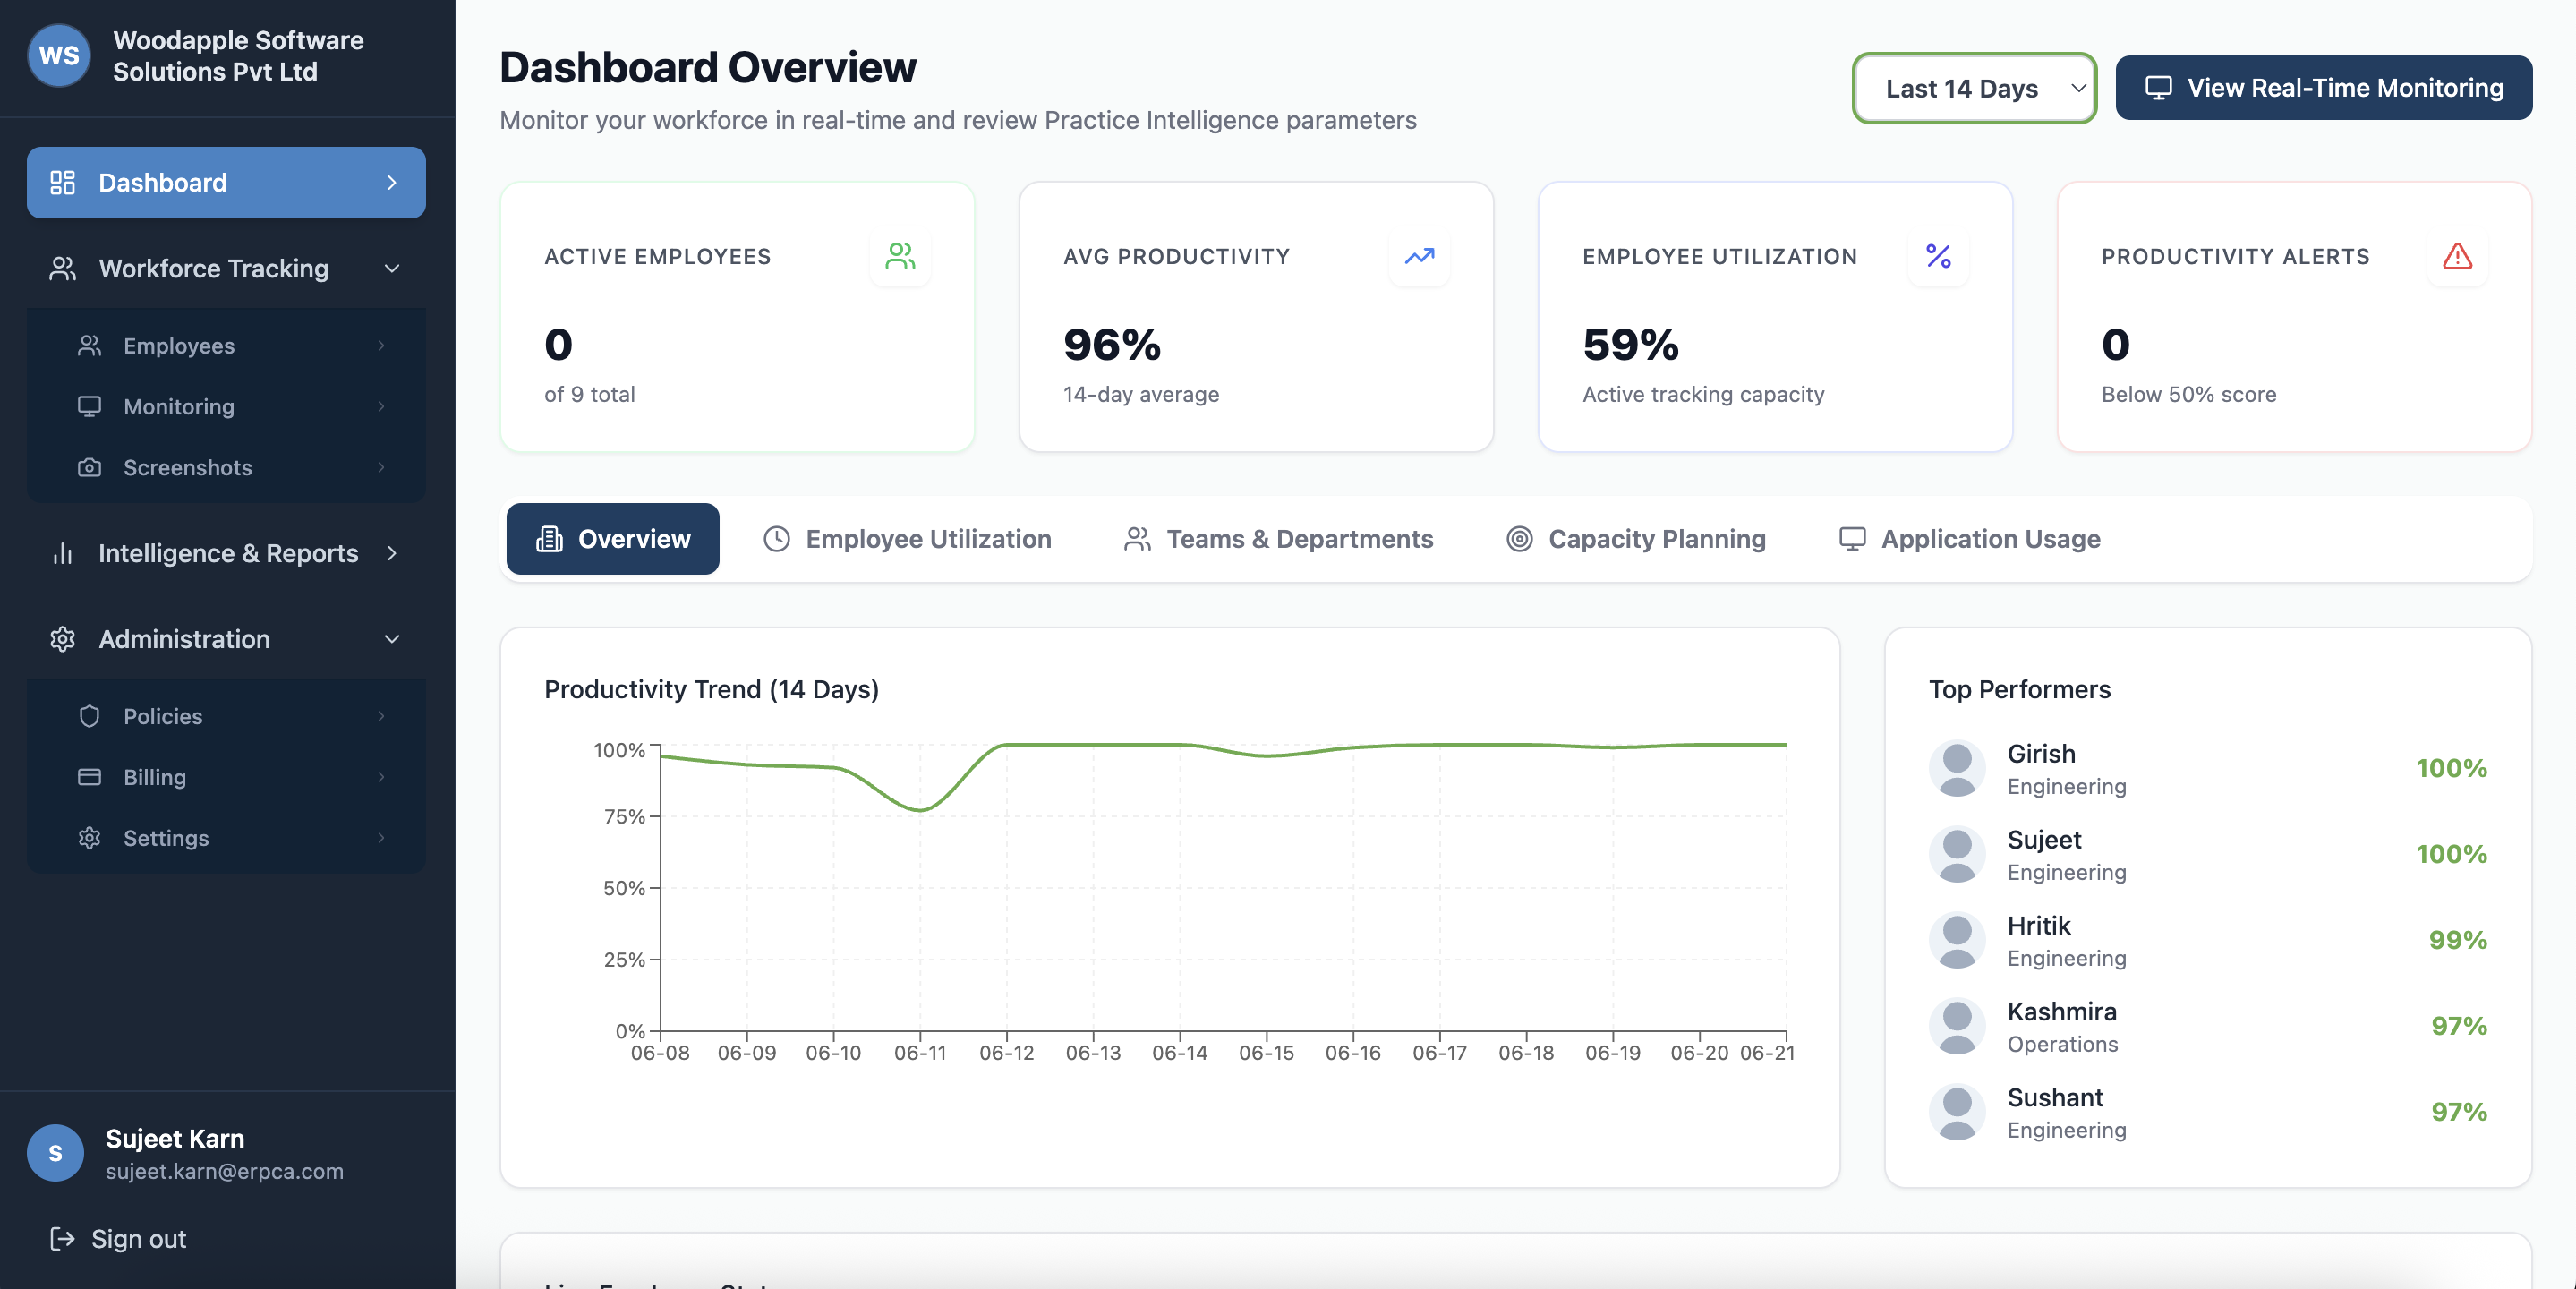Screen dimensions: 2576x1289
Task: Collapse Workforce Tracking section chevron
Action: [x=392, y=268]
